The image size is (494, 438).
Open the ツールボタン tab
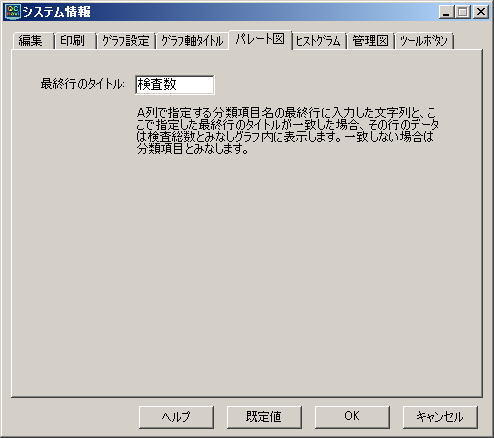click(x=424, y=41)
